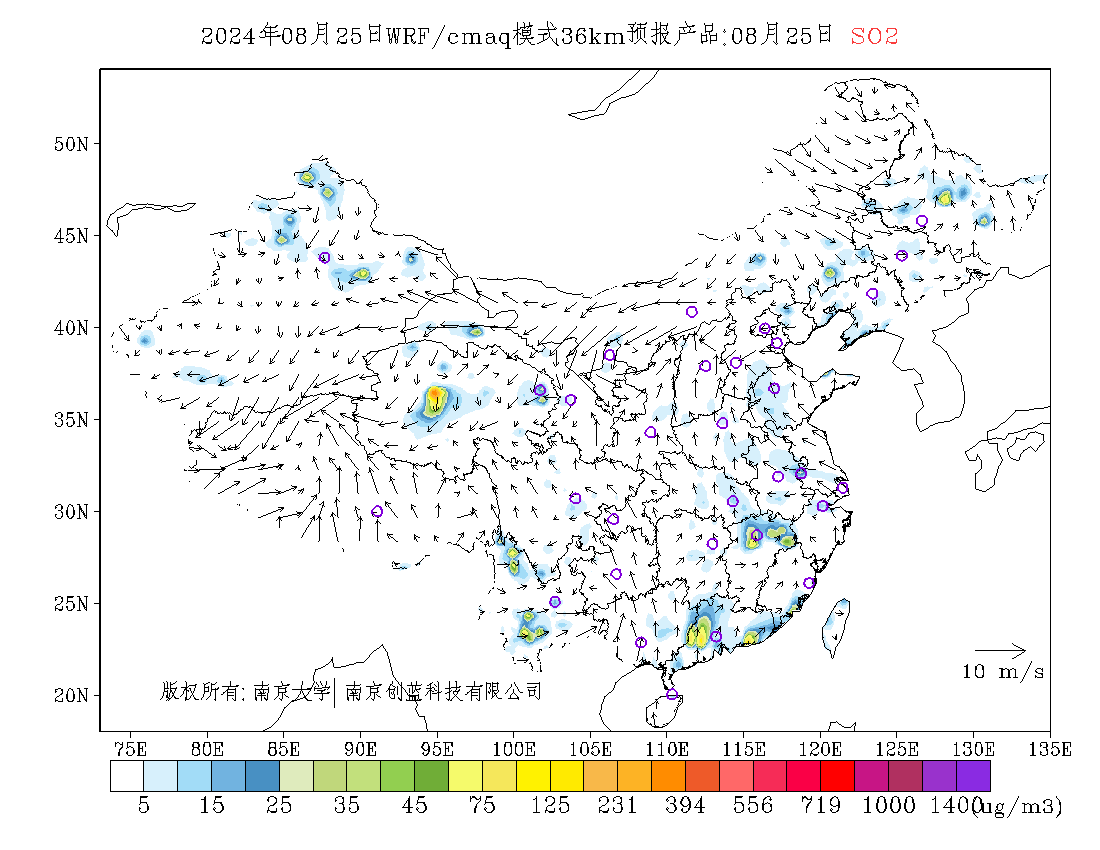
Task: Select the 20N latitude axis label
Action: [72, 695]
